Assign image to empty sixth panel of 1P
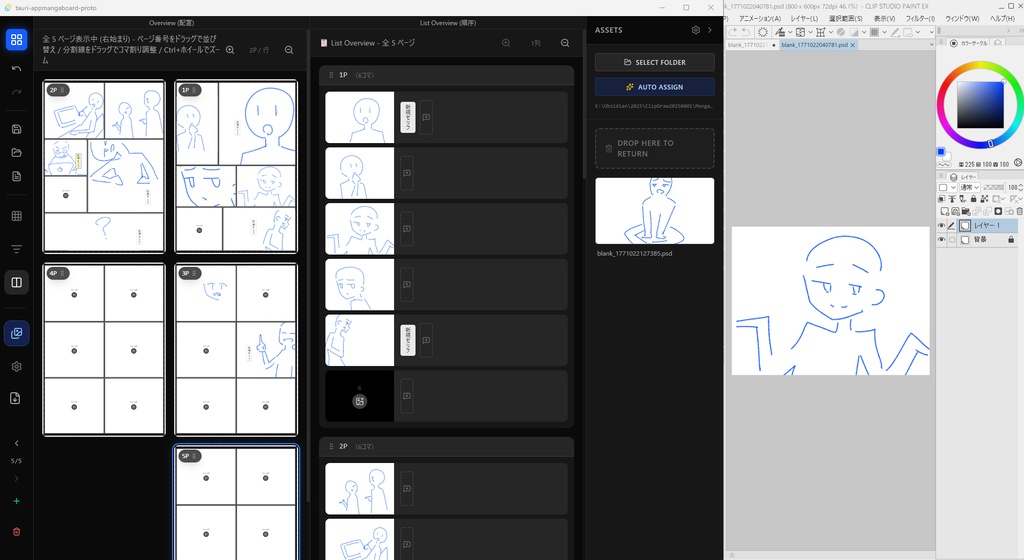This screenshot has height=560, width=1024. coord(359,401)
